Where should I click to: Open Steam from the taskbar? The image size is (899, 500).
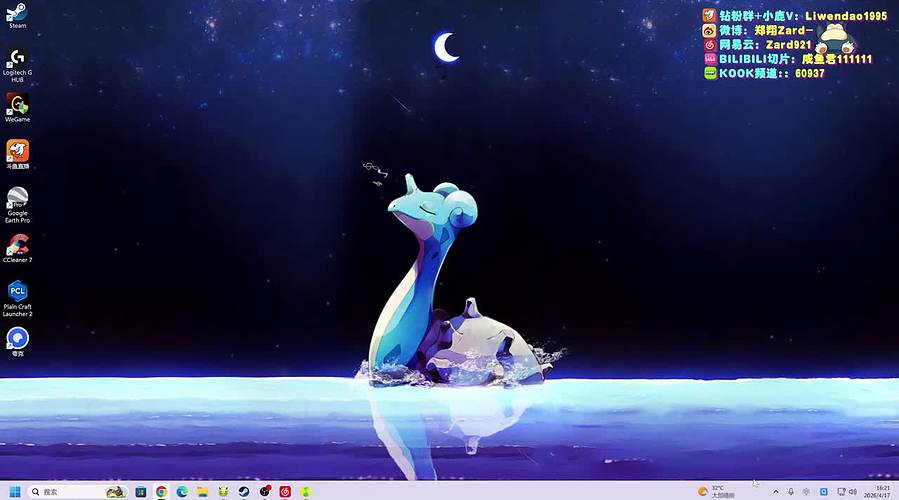(x=244, y=491)
